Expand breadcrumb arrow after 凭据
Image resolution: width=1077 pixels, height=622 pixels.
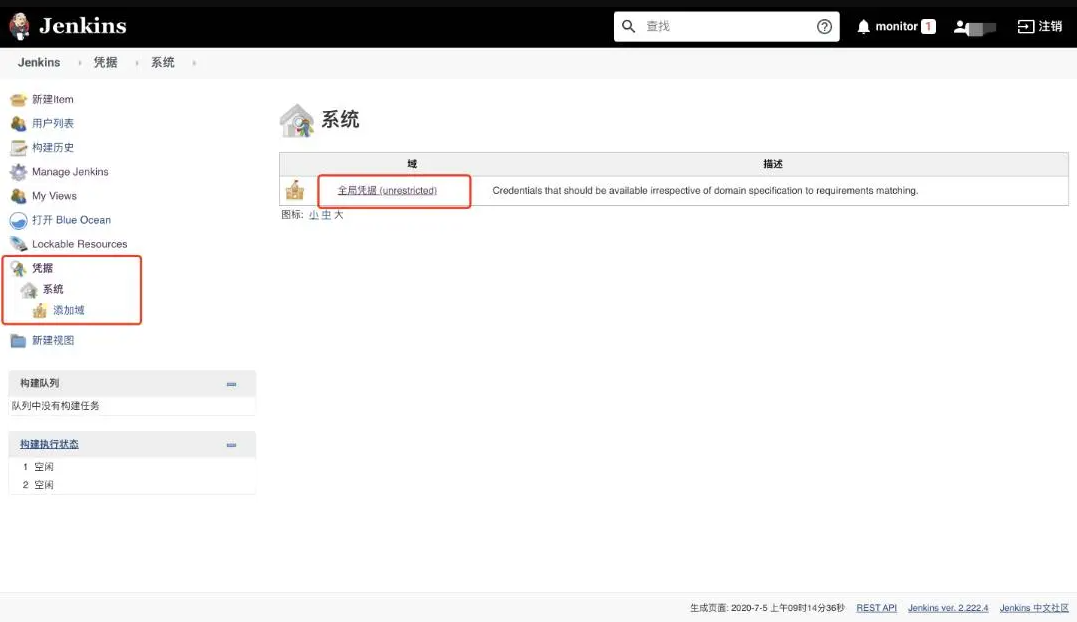pyautogui.click(x=135, y=63)
